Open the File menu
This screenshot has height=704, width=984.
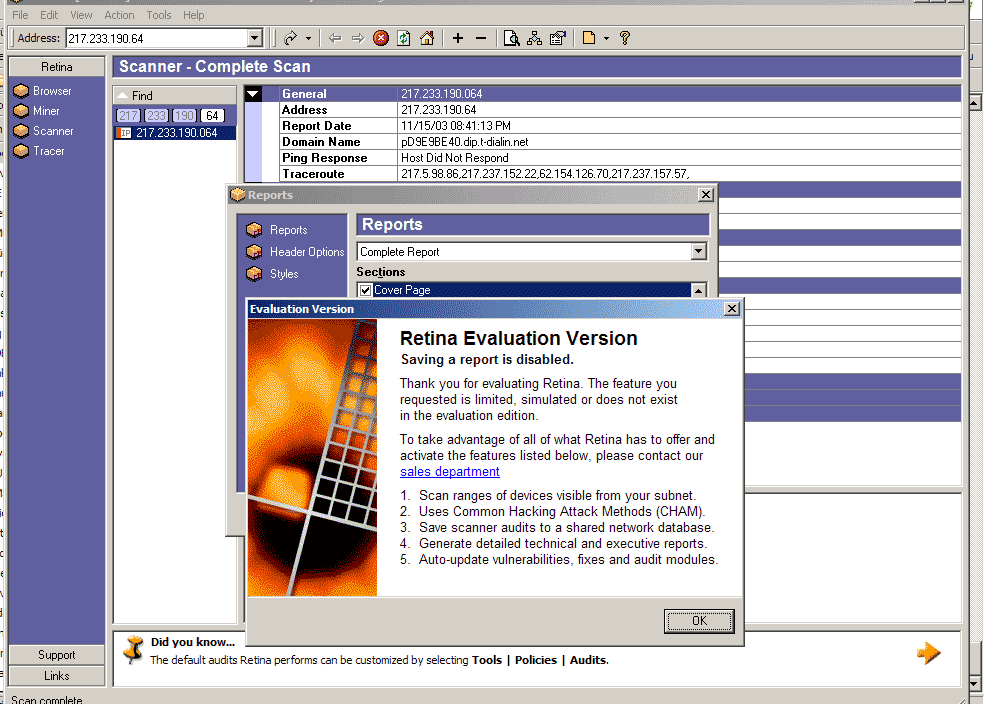click(20, 15)
